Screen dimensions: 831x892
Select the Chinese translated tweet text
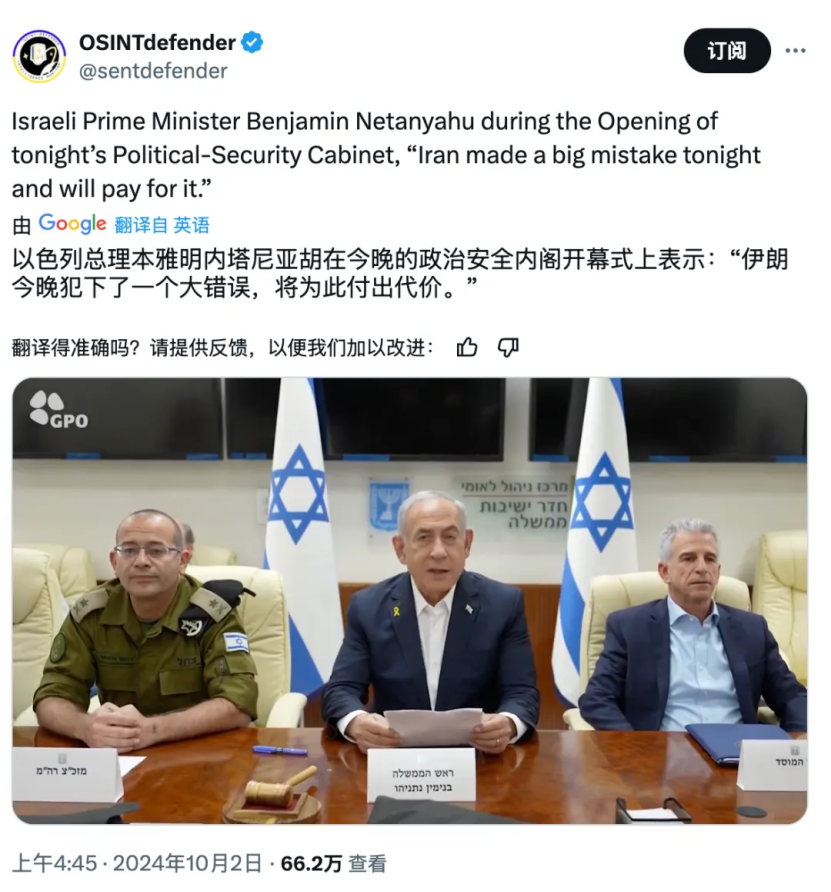click(400, 274)
